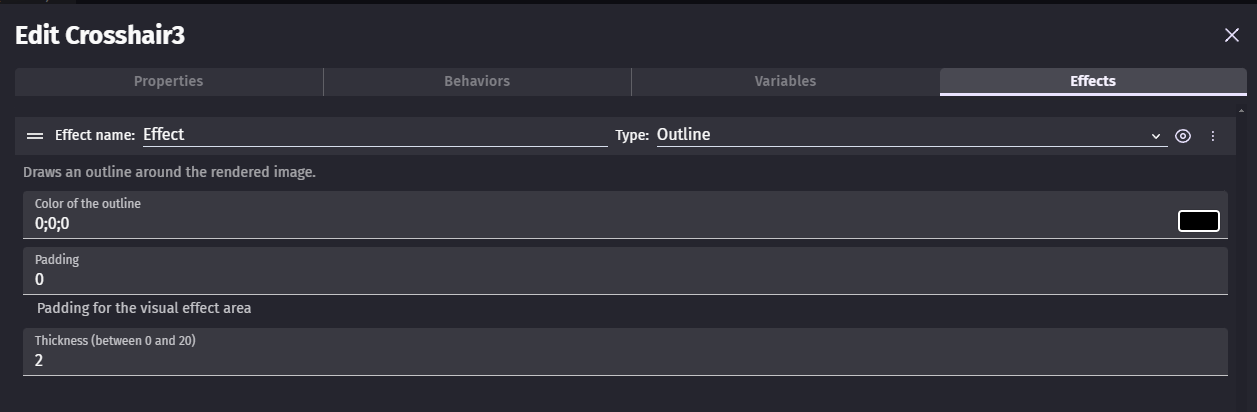The height and width of the screenshot is (412, 1257).
Task: Open the Type dropdown showing Outline
Action: point(900,135)
